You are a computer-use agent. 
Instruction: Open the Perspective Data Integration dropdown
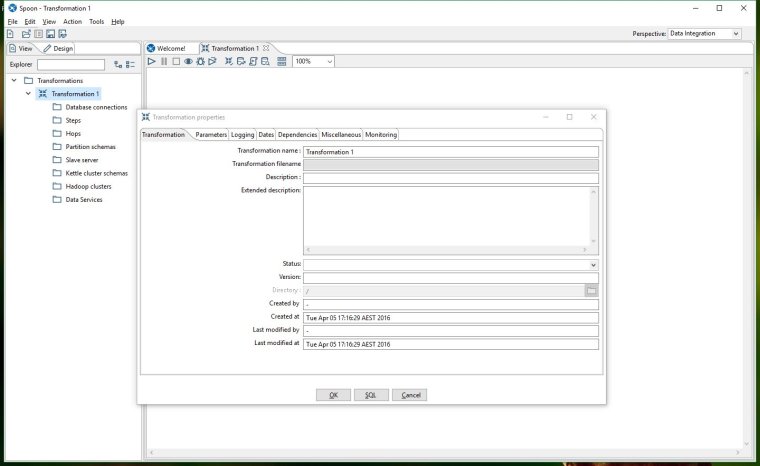click(x=704, y=34)
